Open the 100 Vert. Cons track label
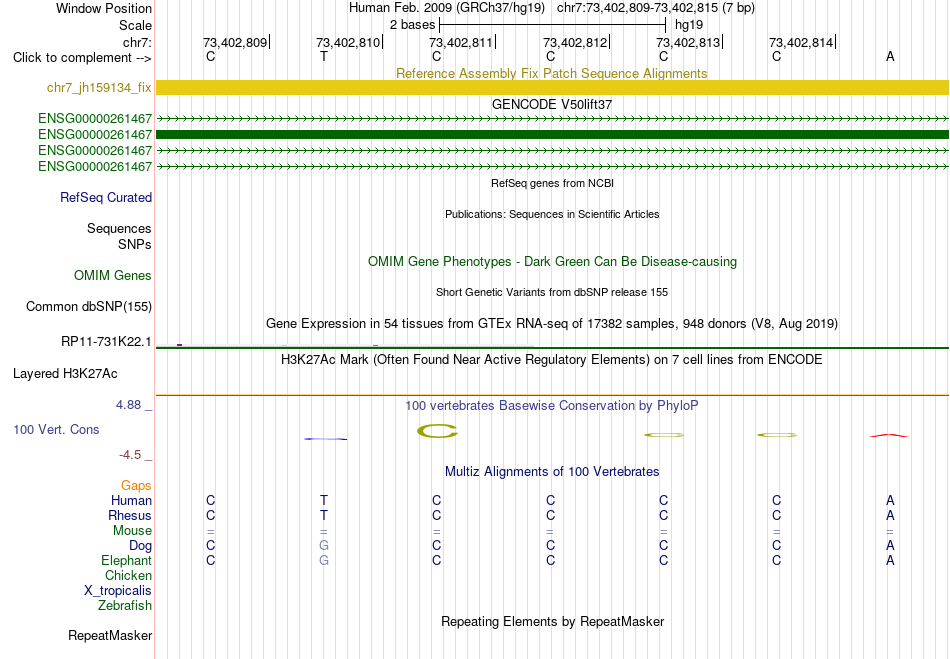Screen dimensions: 950x659 click(x=56, y=429)
